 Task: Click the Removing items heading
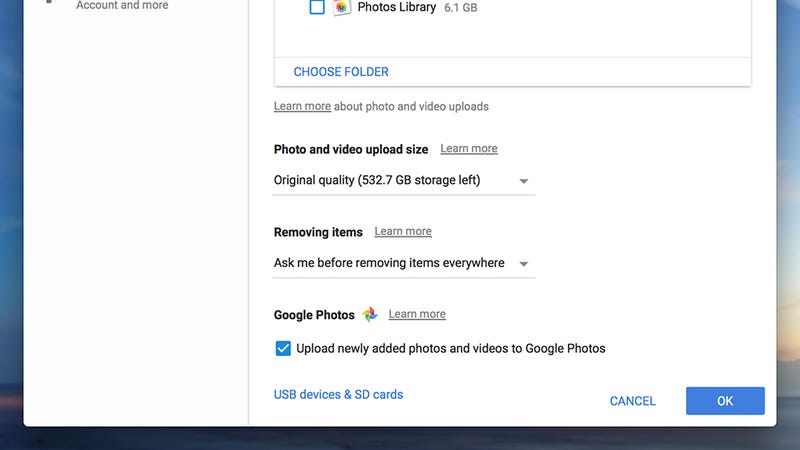pyautogui.click(x=318, y=232)
